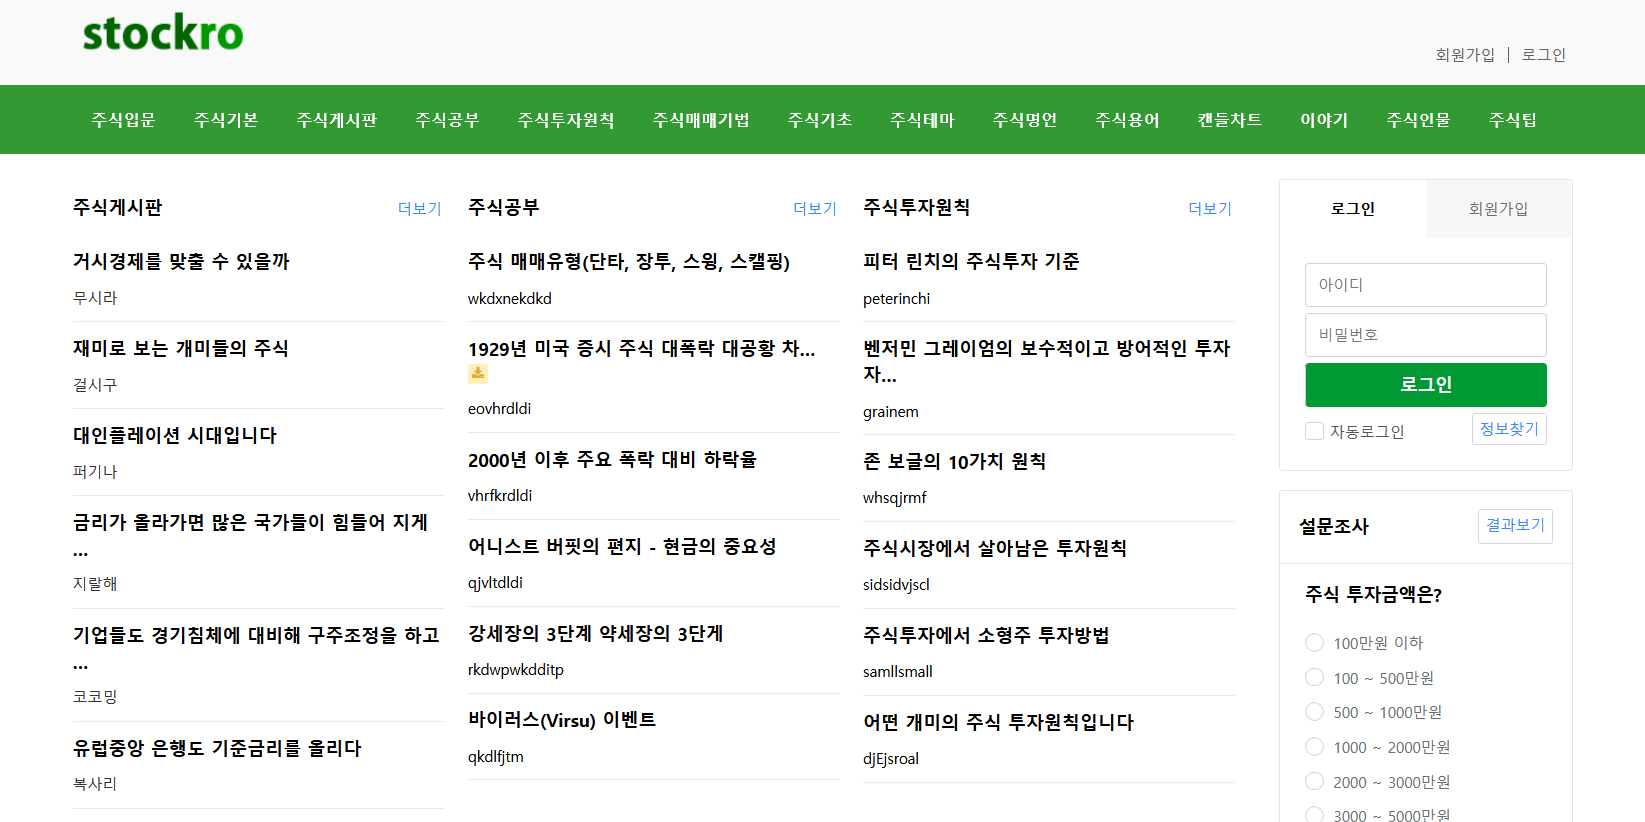This screenshot has width=1645, height=822.
Task: Click the author name grainem
Action: 891,412
